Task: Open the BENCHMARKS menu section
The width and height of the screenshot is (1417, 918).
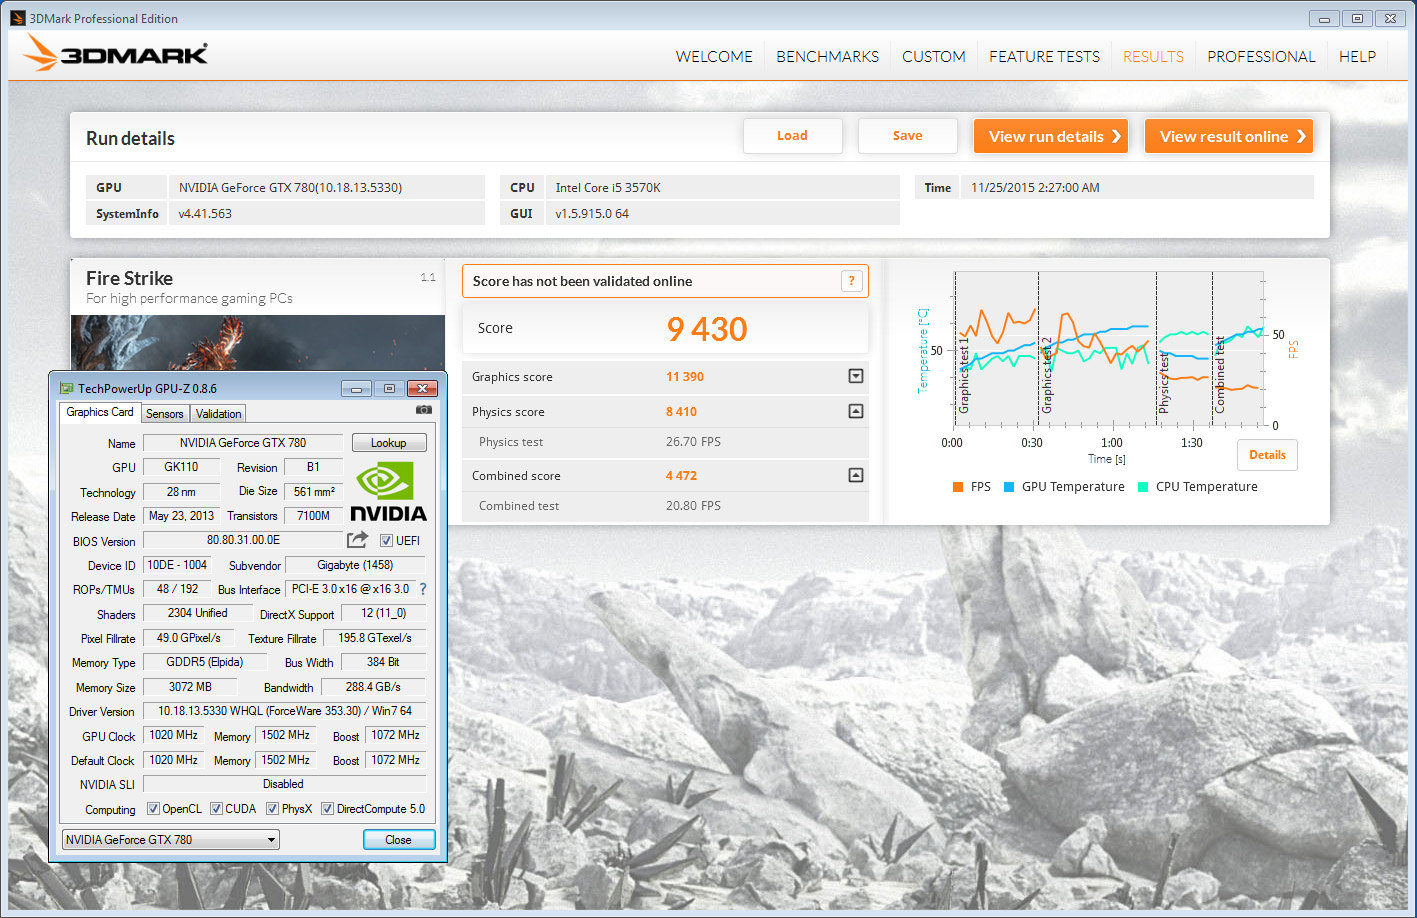Action: (x=827, y=57)
